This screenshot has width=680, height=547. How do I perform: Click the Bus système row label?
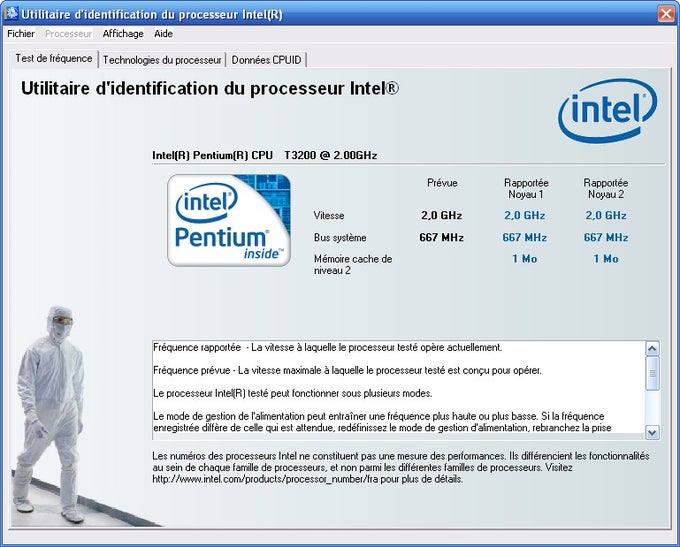point(340,238)
